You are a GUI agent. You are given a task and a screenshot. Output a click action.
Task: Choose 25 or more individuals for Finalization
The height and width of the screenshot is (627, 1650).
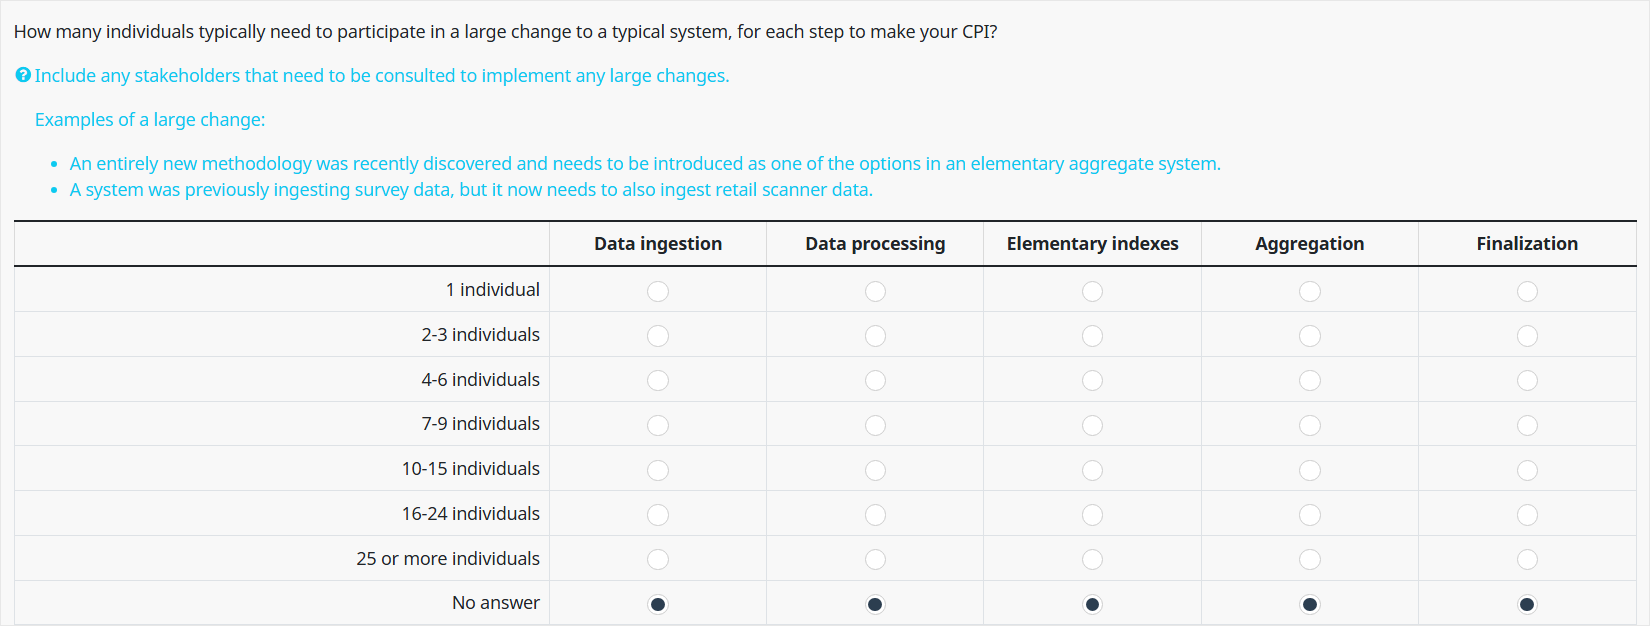pyautogui.click(x=1527, y=559)
